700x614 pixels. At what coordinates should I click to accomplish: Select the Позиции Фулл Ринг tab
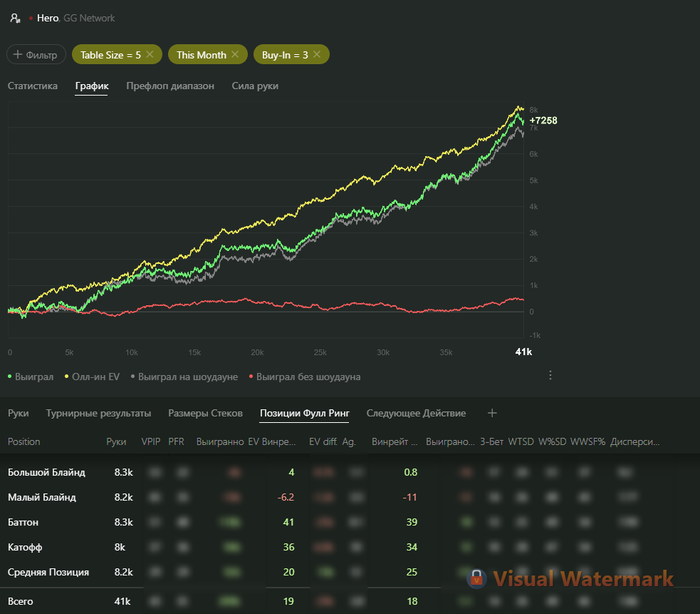coord(304,413)
